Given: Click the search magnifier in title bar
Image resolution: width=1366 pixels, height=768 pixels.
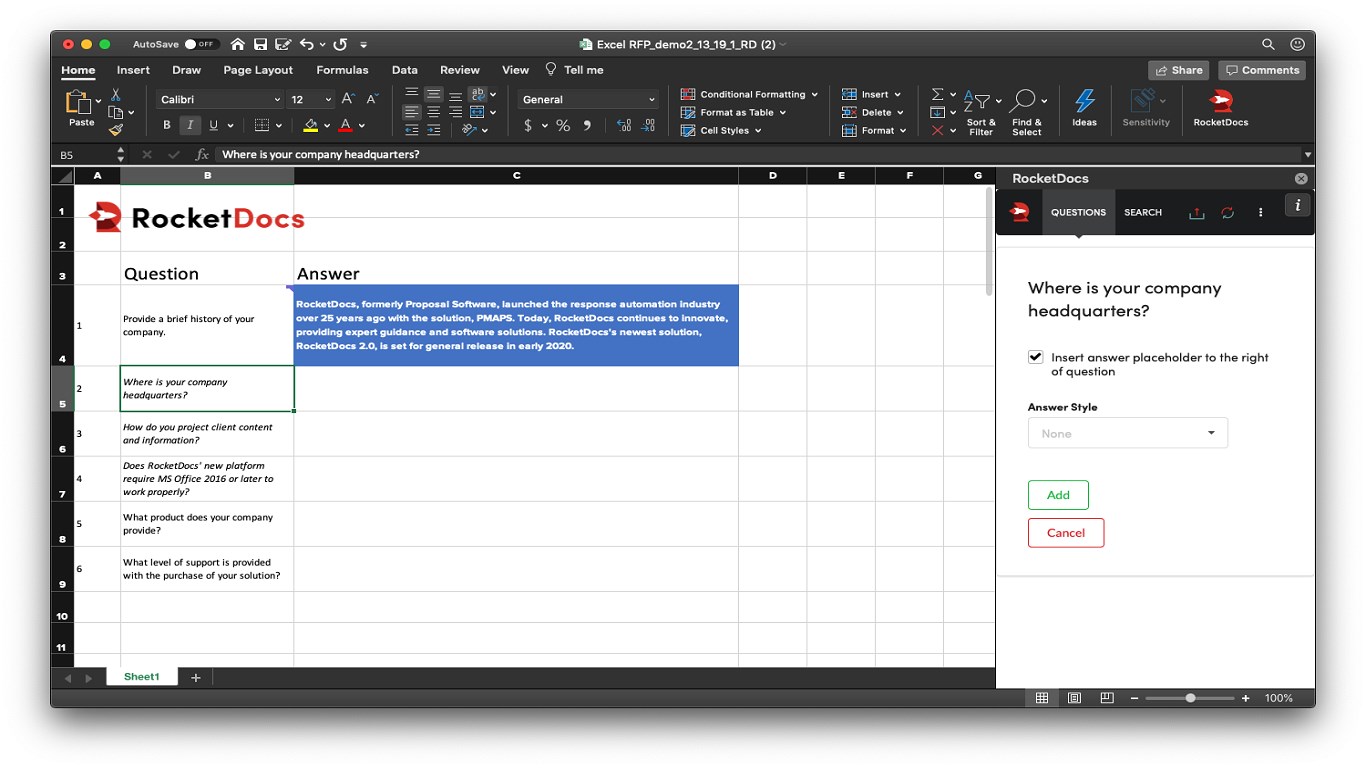Looking at the screenshot, I should tap(1268, 44).
